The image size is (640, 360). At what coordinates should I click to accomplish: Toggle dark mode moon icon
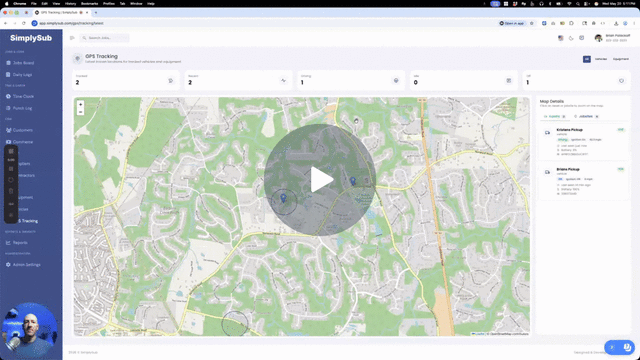(x=571, y=38)
